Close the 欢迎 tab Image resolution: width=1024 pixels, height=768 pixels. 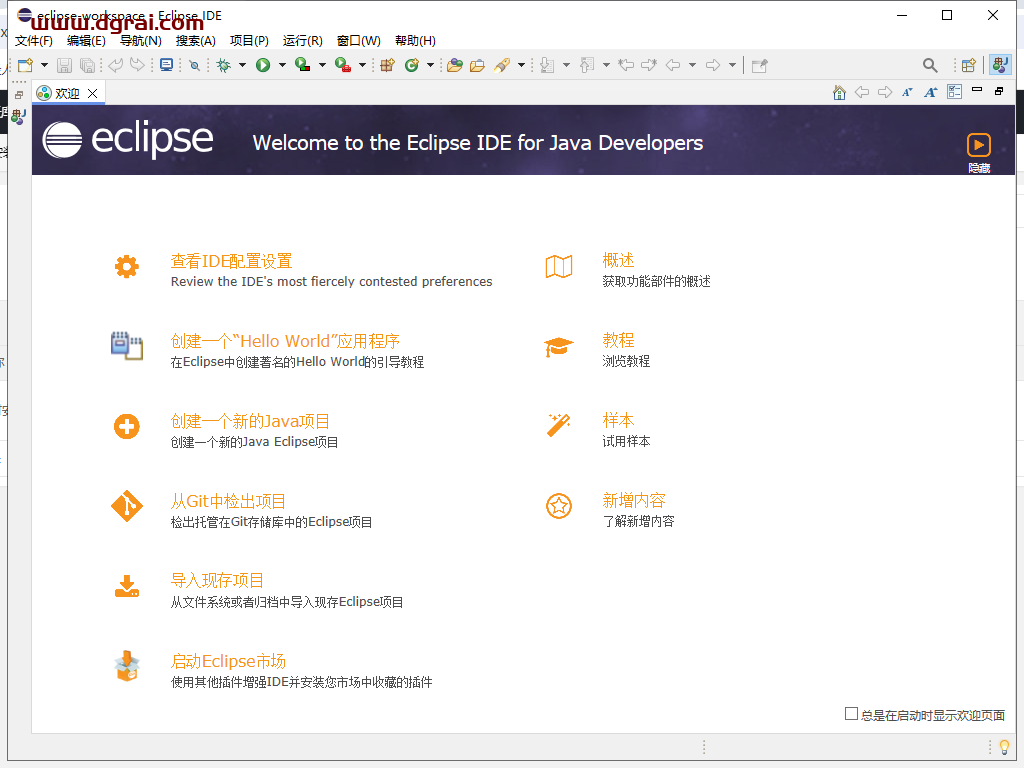[x=93, y=93]
